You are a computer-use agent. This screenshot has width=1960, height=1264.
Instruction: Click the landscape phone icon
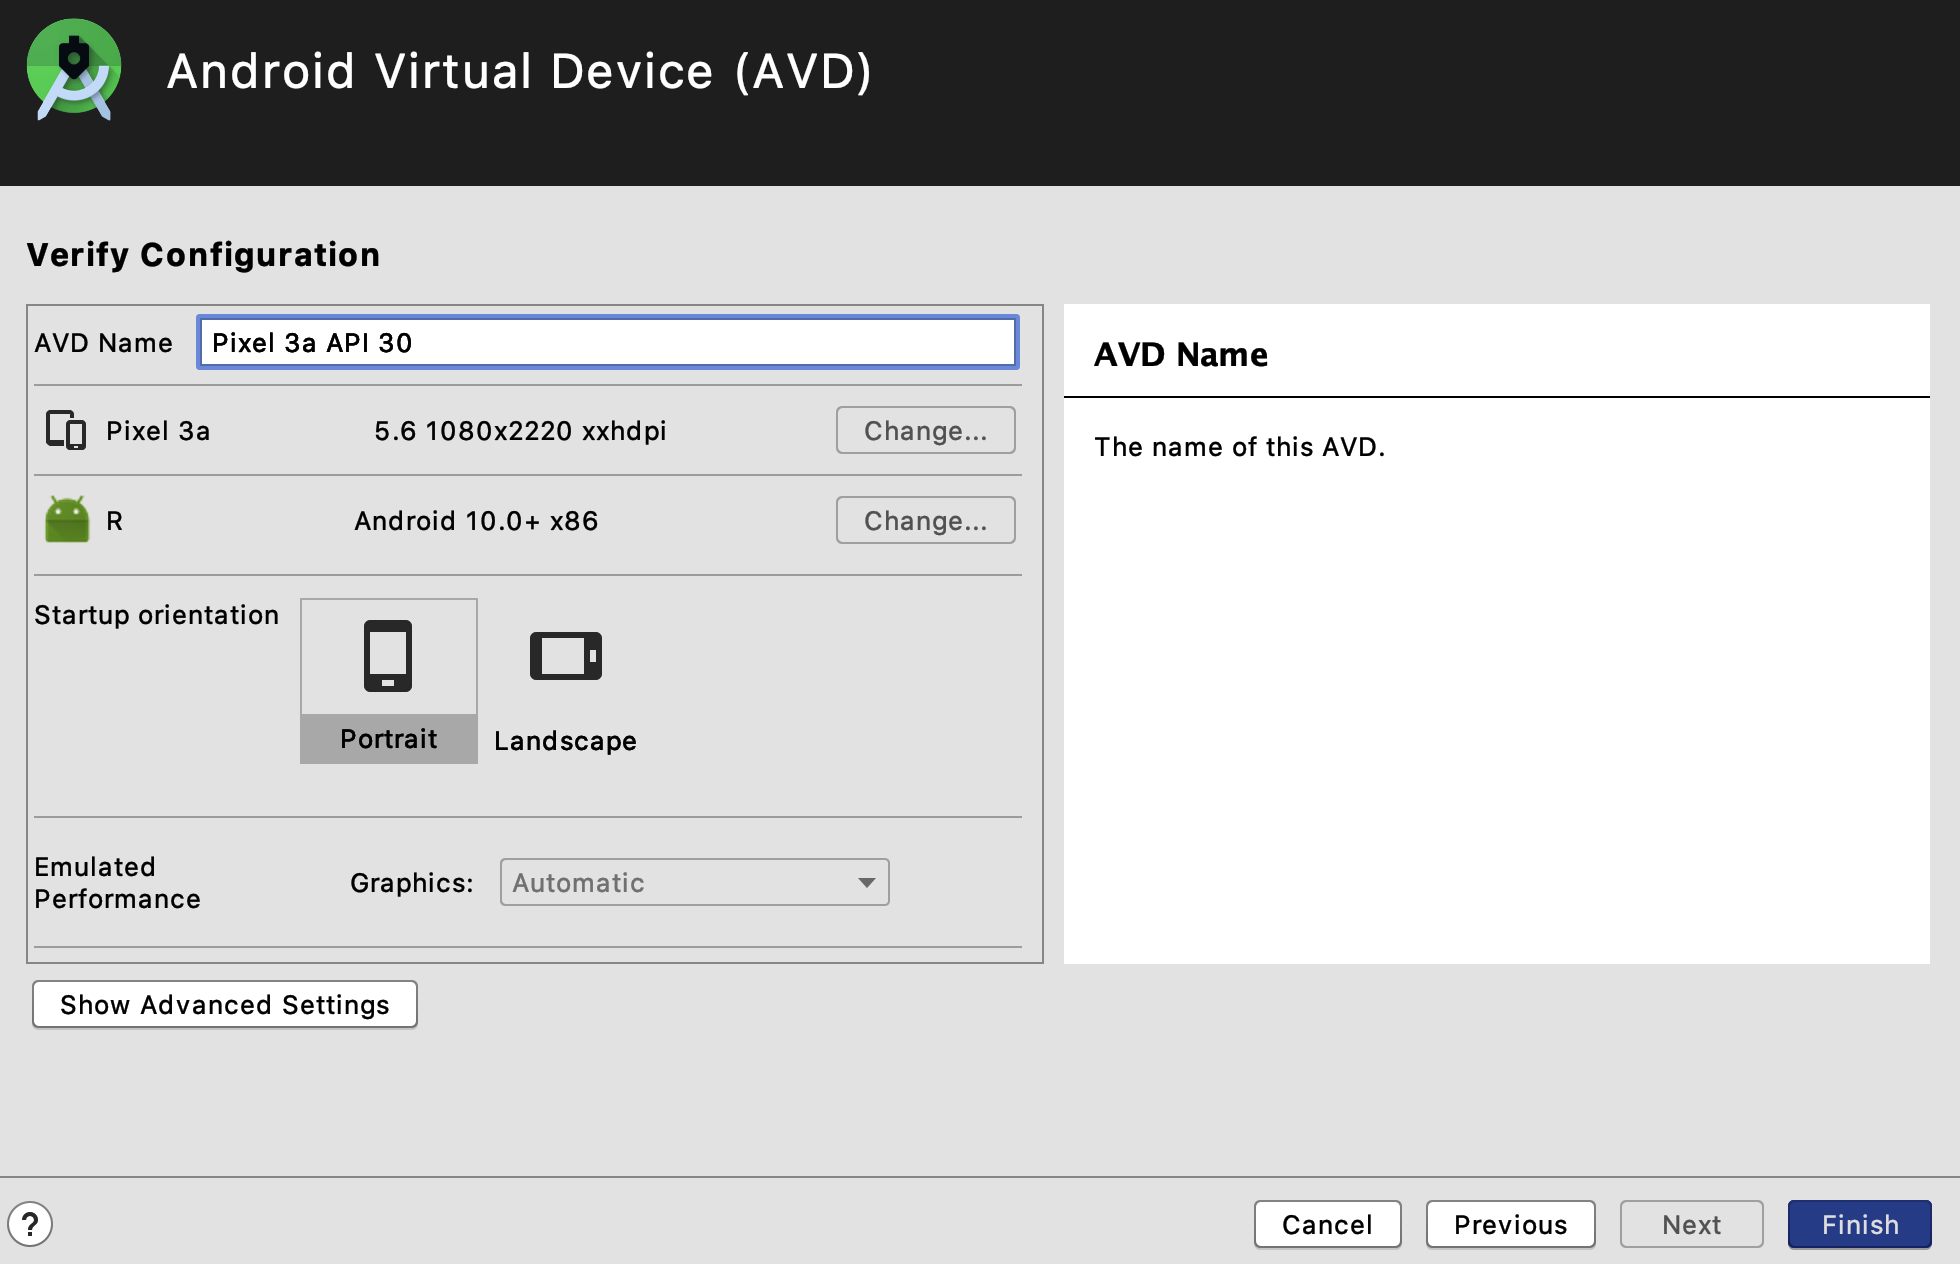click(565, 656)
